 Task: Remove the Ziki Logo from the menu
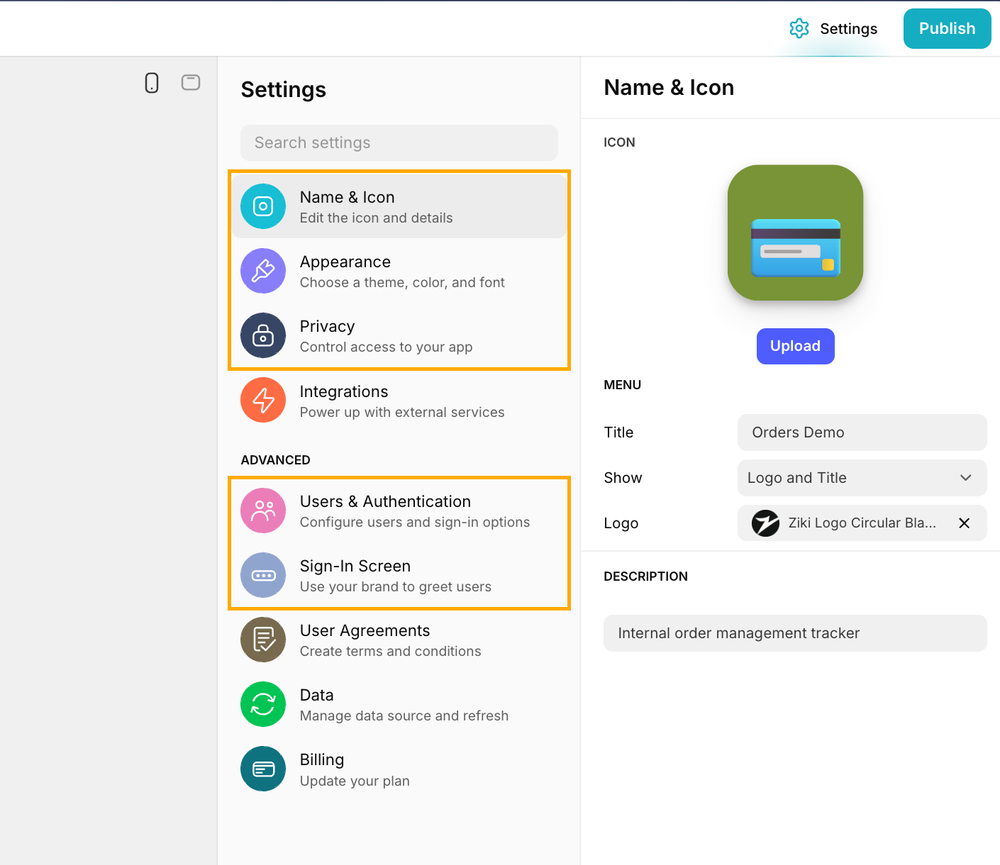tap(964, 523)
